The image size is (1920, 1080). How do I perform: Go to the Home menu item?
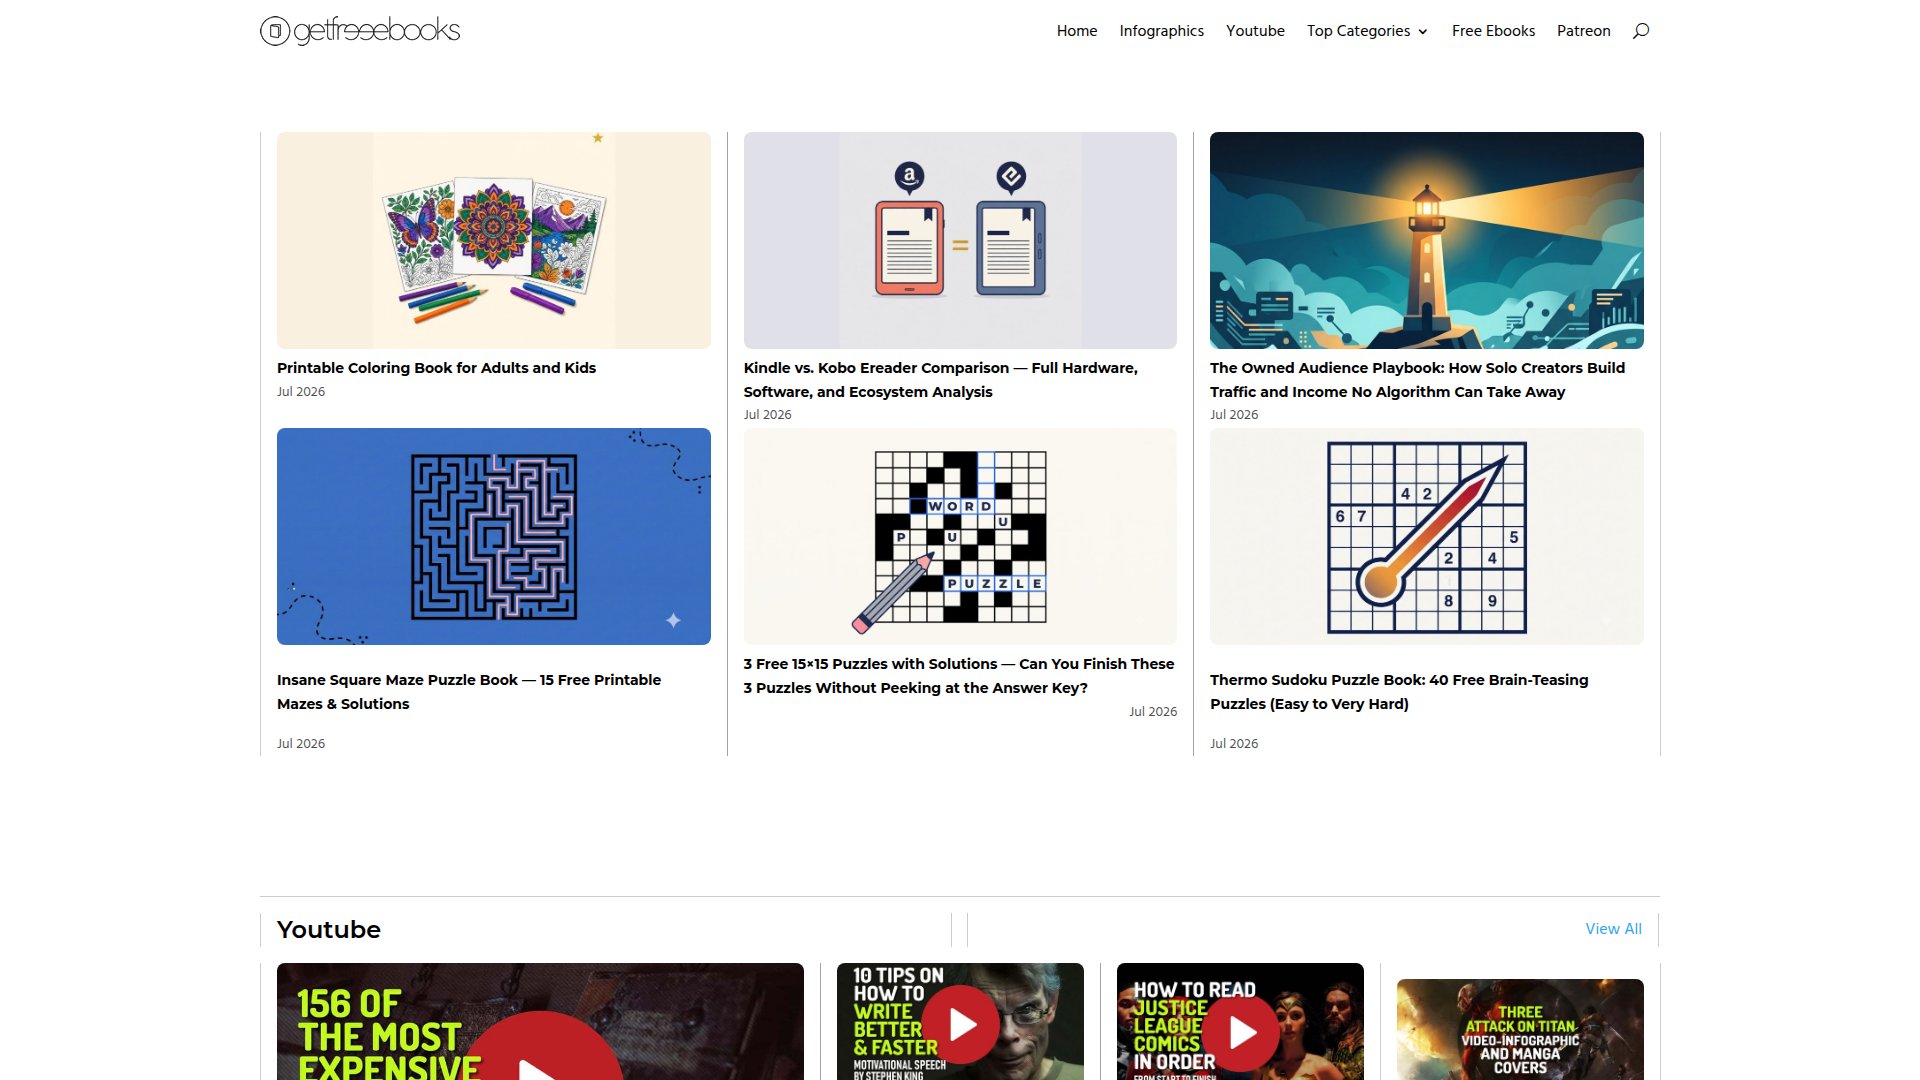point(1077,31)
